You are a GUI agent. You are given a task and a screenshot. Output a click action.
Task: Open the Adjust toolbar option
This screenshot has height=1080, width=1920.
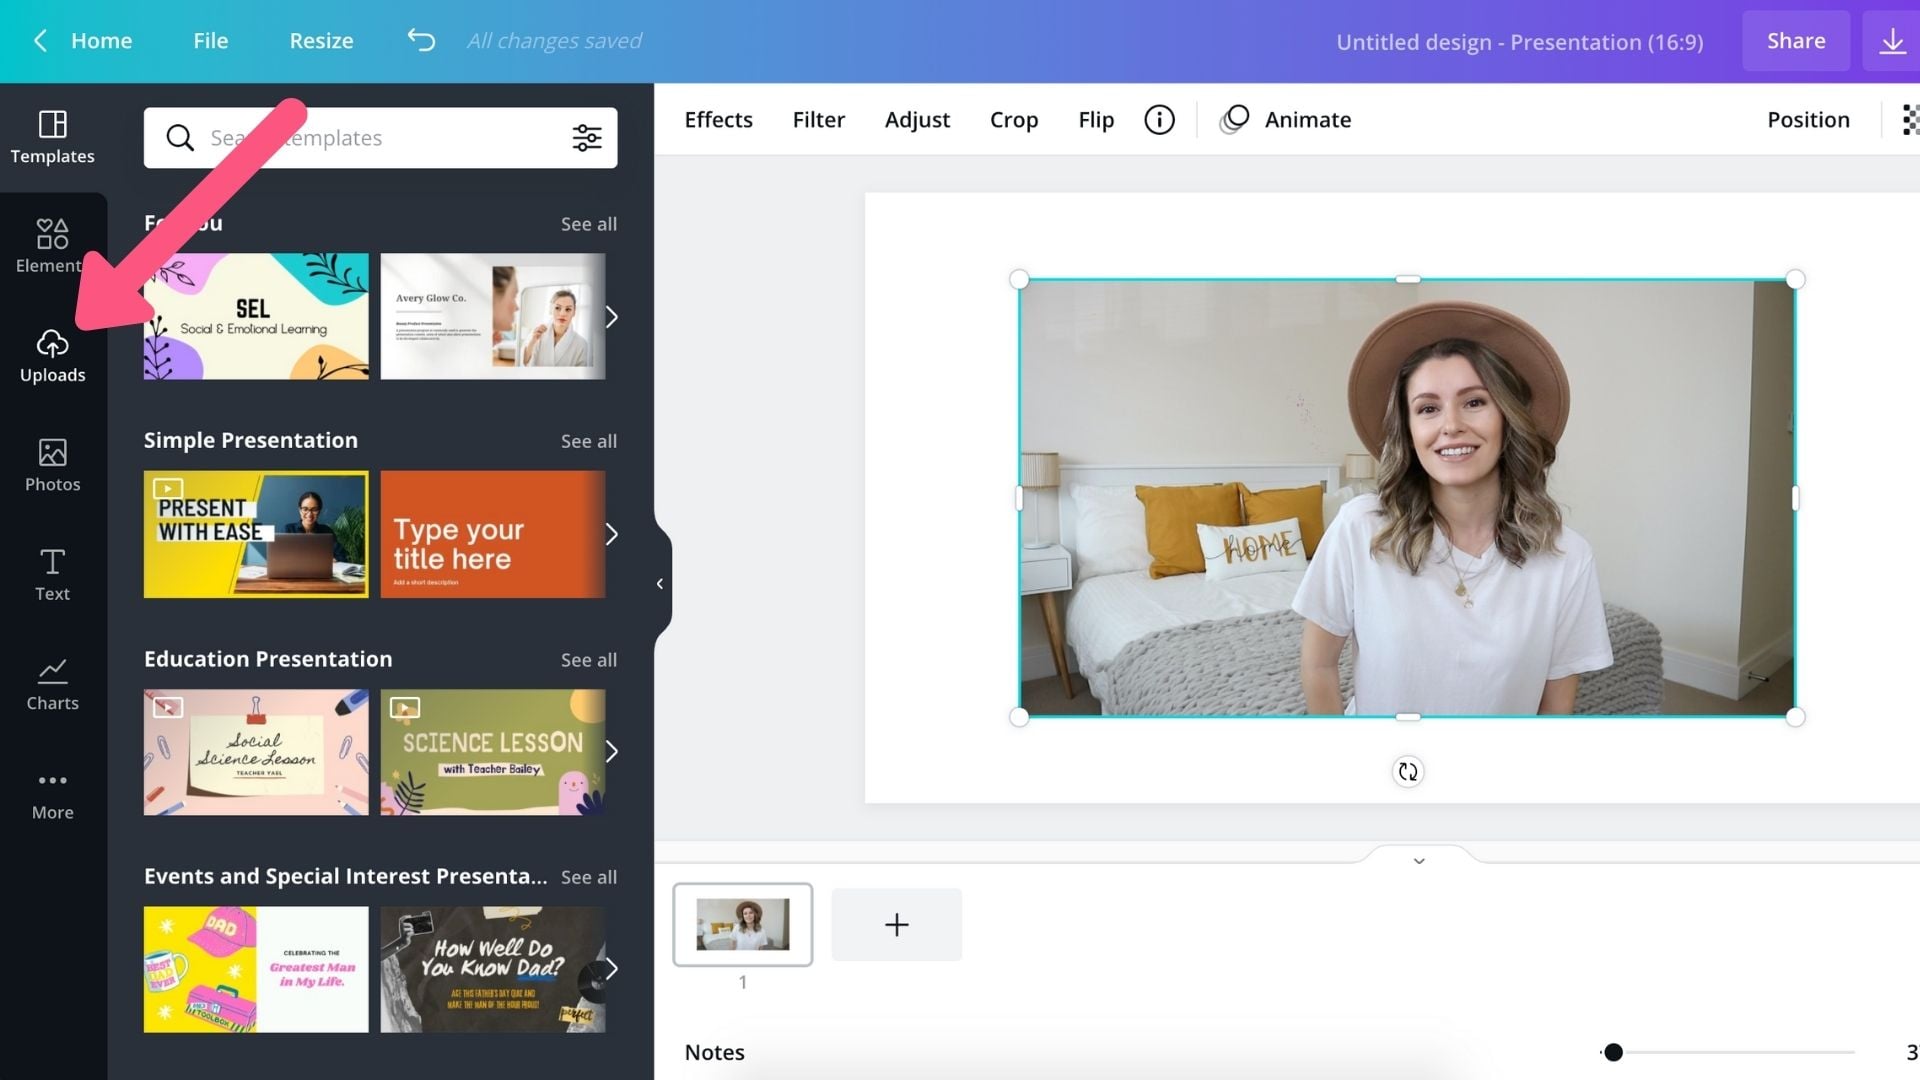point(917,120)
